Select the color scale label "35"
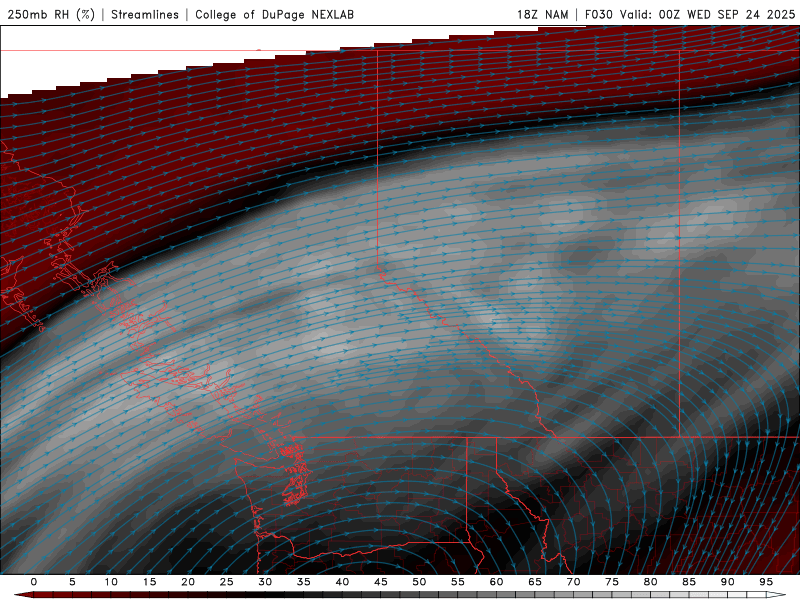800x600 pixels. coord(304,582)
